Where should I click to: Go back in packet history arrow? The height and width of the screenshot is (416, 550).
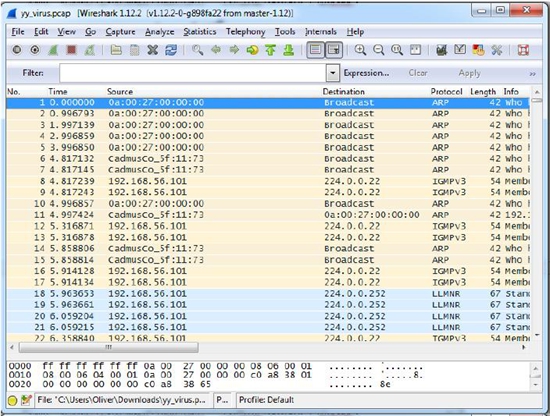tap(216, 50)
